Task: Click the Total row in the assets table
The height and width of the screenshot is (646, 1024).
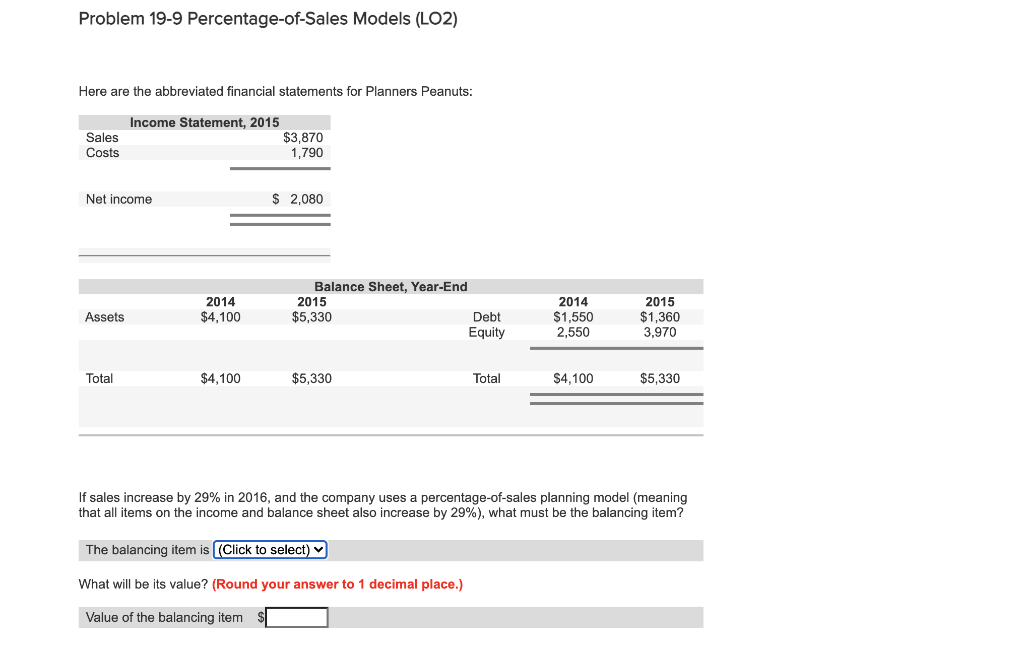Action: click(x=97, y=378)
